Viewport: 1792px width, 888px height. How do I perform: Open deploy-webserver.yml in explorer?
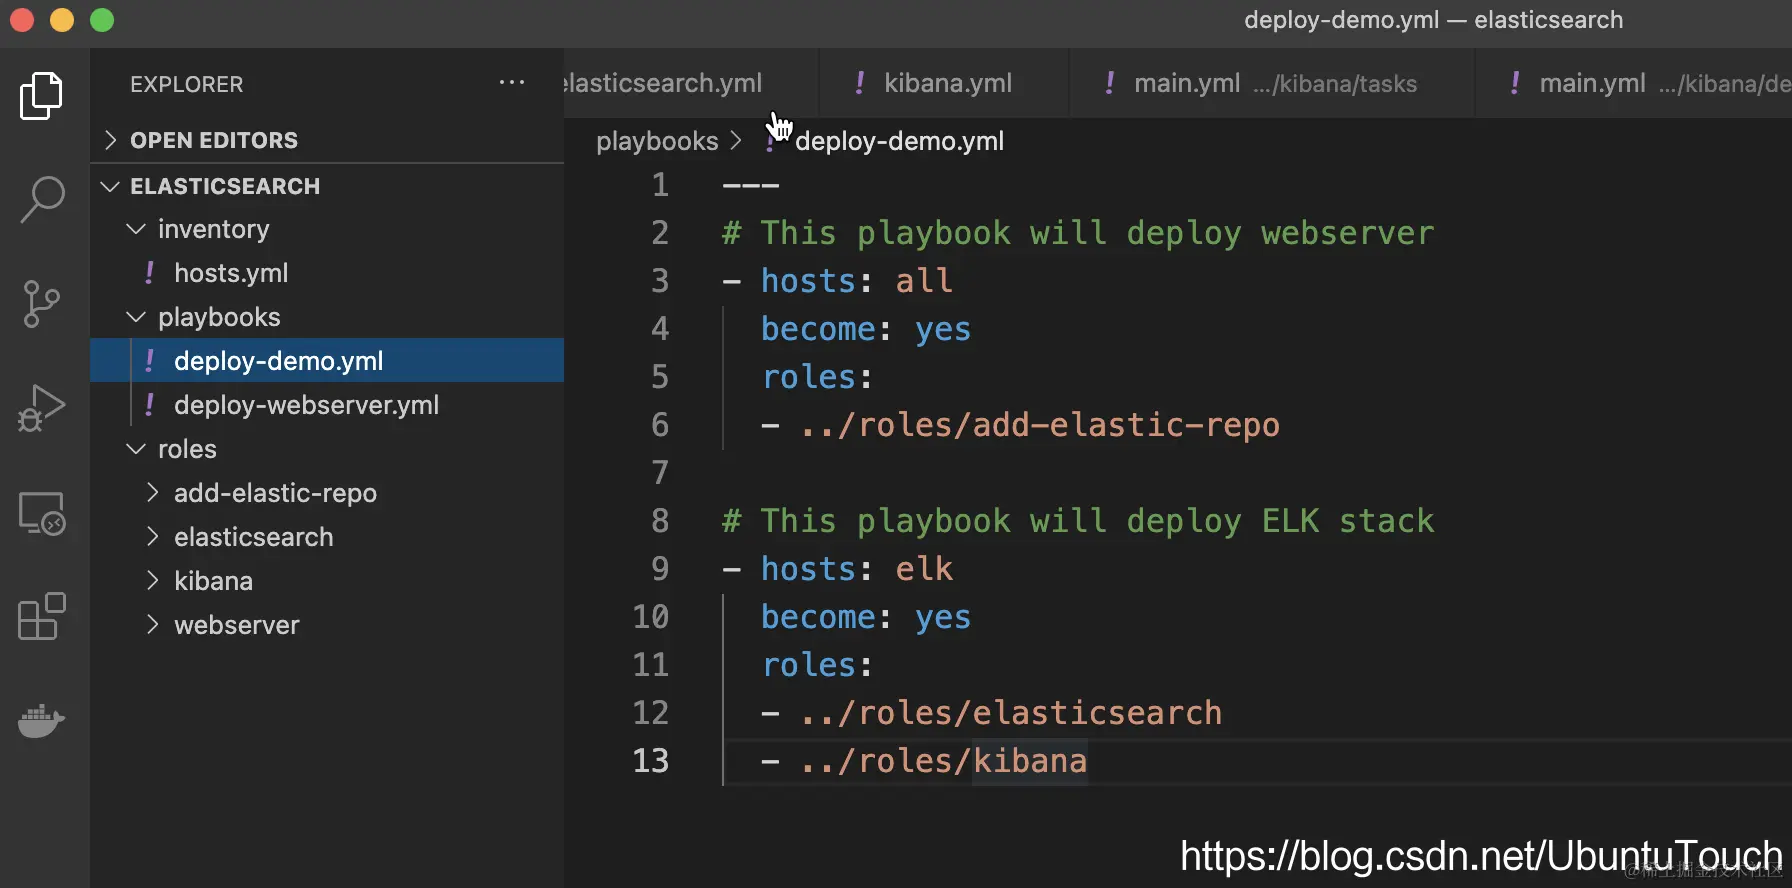tap(327, 405)
